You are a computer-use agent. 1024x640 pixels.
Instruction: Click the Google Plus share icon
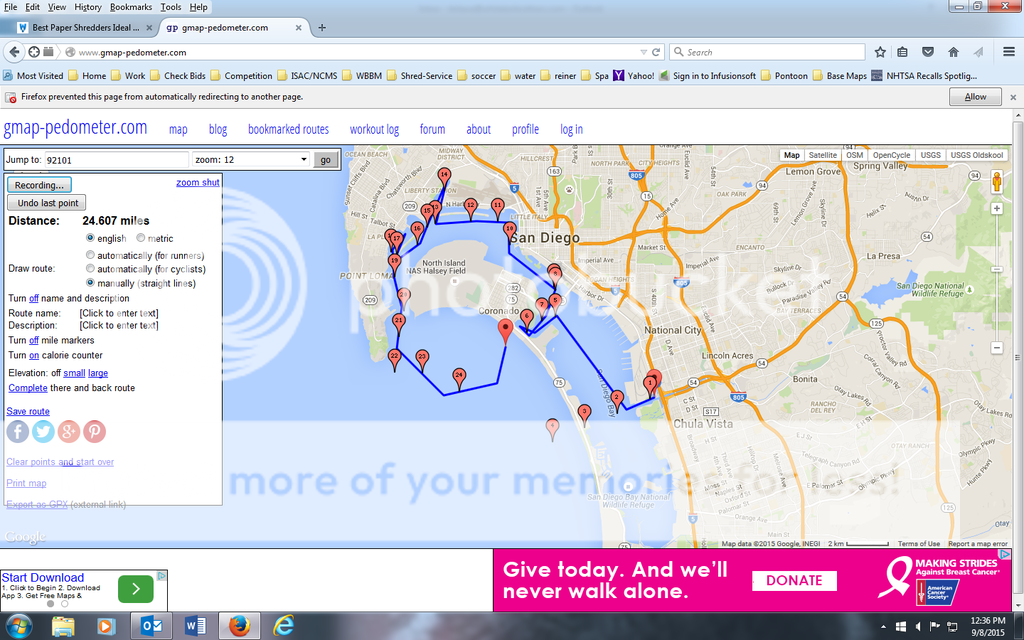click(68, 431)
